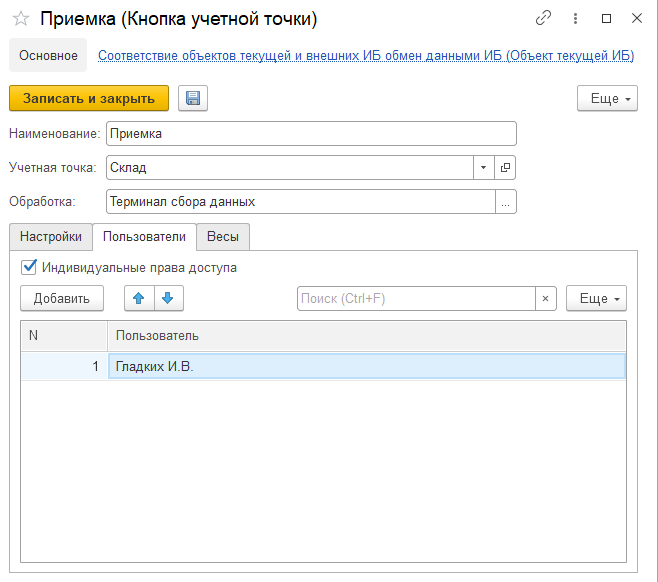Click the floppy disk save icon
The height and width of the screenshot is (582, 658).
tap(192, 98)
